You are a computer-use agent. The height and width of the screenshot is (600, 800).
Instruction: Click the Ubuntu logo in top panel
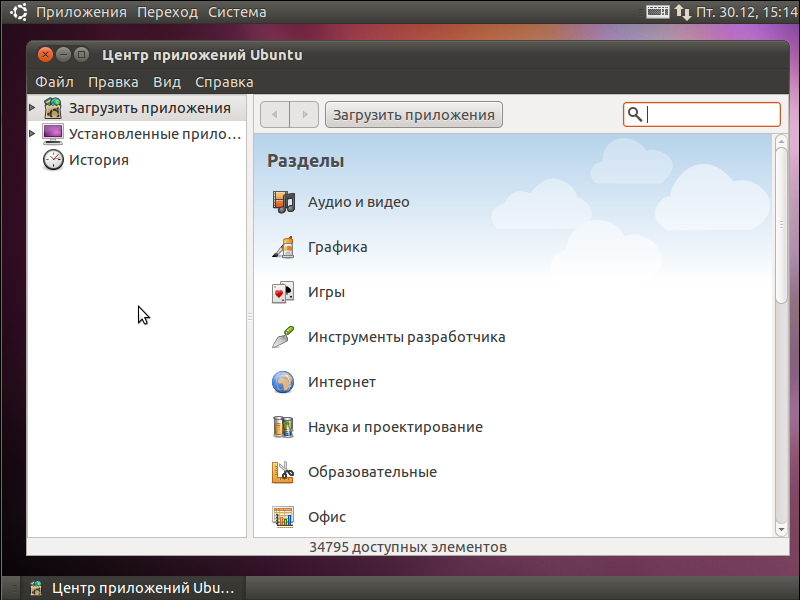coord(18,12)
